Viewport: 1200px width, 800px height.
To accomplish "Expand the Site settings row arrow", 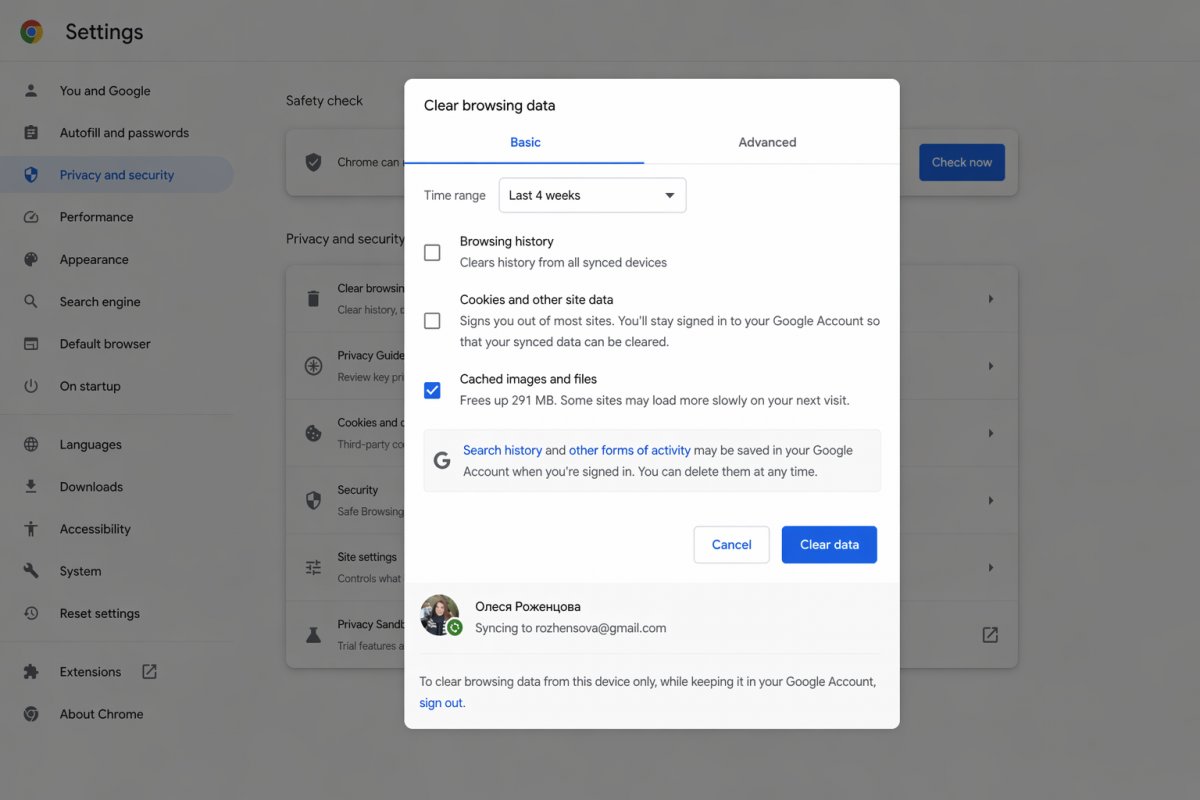I will 991,567.
